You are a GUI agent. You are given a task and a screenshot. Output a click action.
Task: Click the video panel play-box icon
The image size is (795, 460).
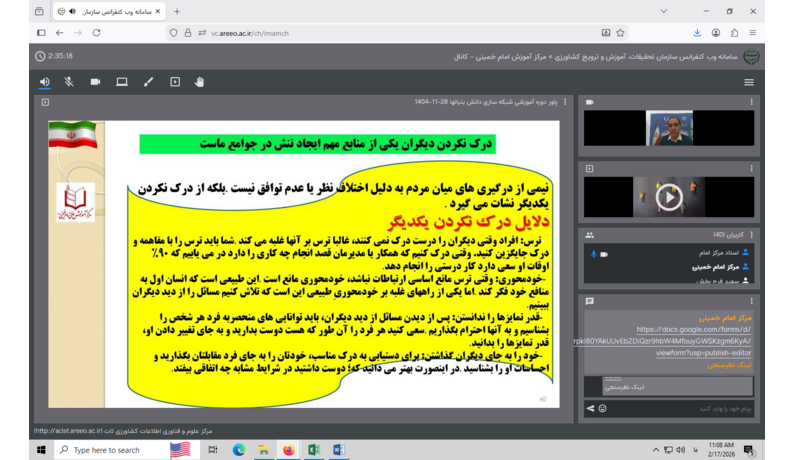(590, 168)
